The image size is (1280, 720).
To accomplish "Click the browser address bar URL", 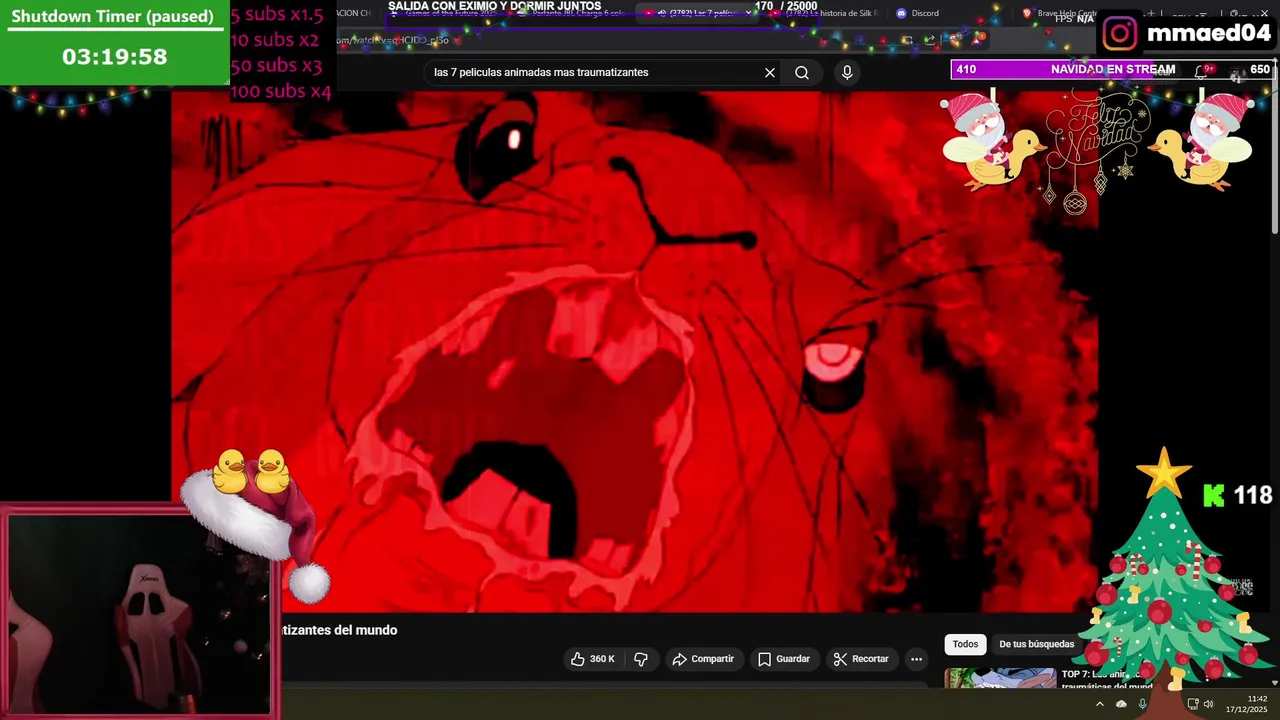I will pyautogui.click(x=392, y=40).
